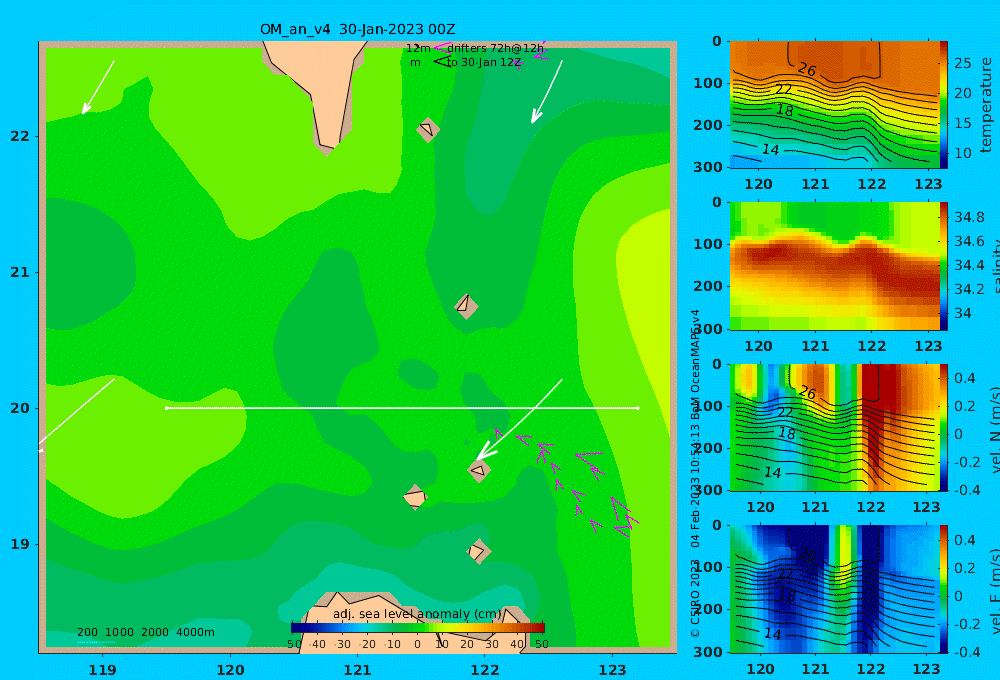
Task: Open the eastward velocity section panel
Action: (x=835, y=589)
